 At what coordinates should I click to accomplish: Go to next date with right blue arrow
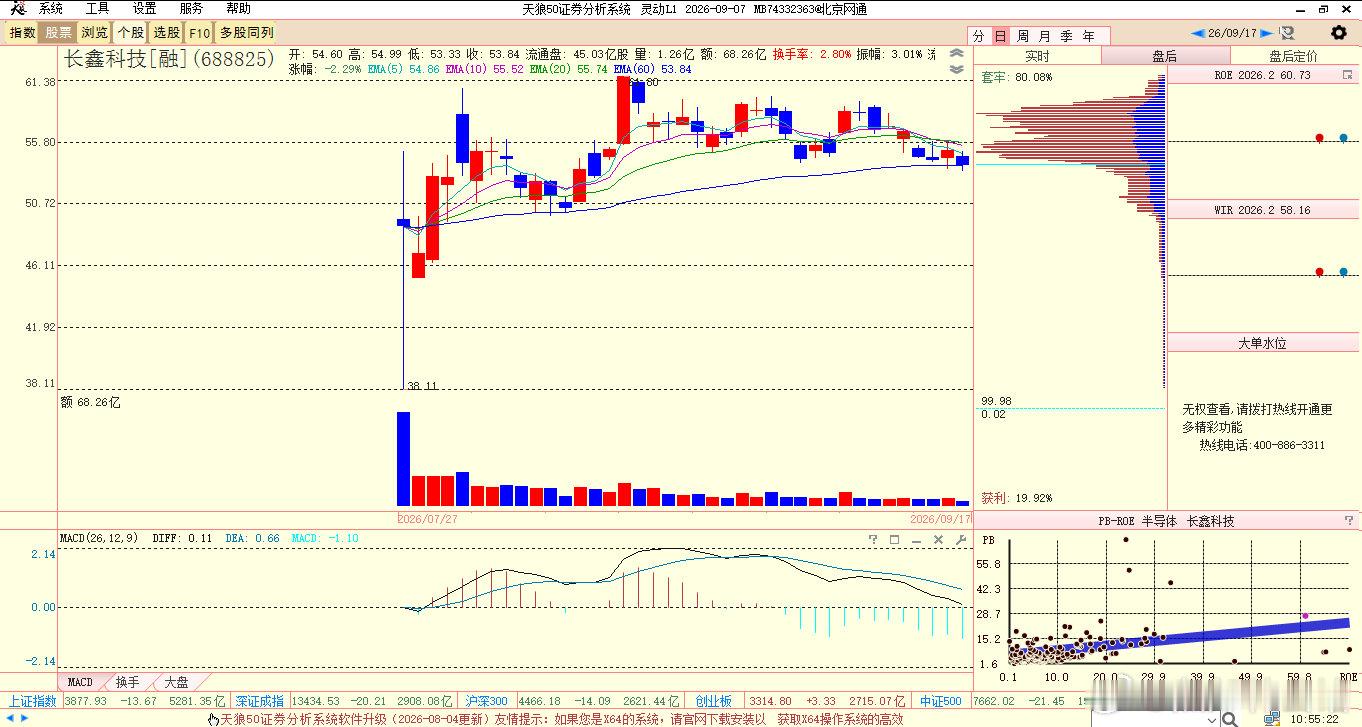[x=1267, y=33]
